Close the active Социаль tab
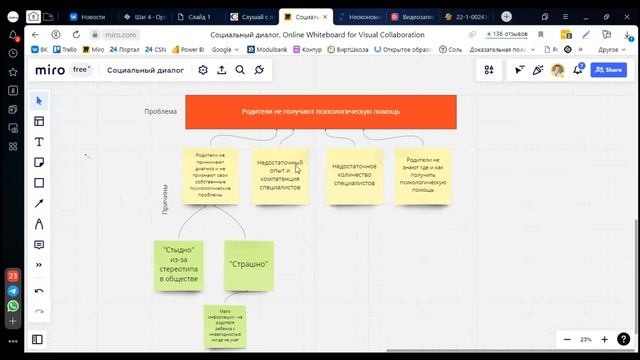This screenshot has width=640, height=360. coord(325,17)
